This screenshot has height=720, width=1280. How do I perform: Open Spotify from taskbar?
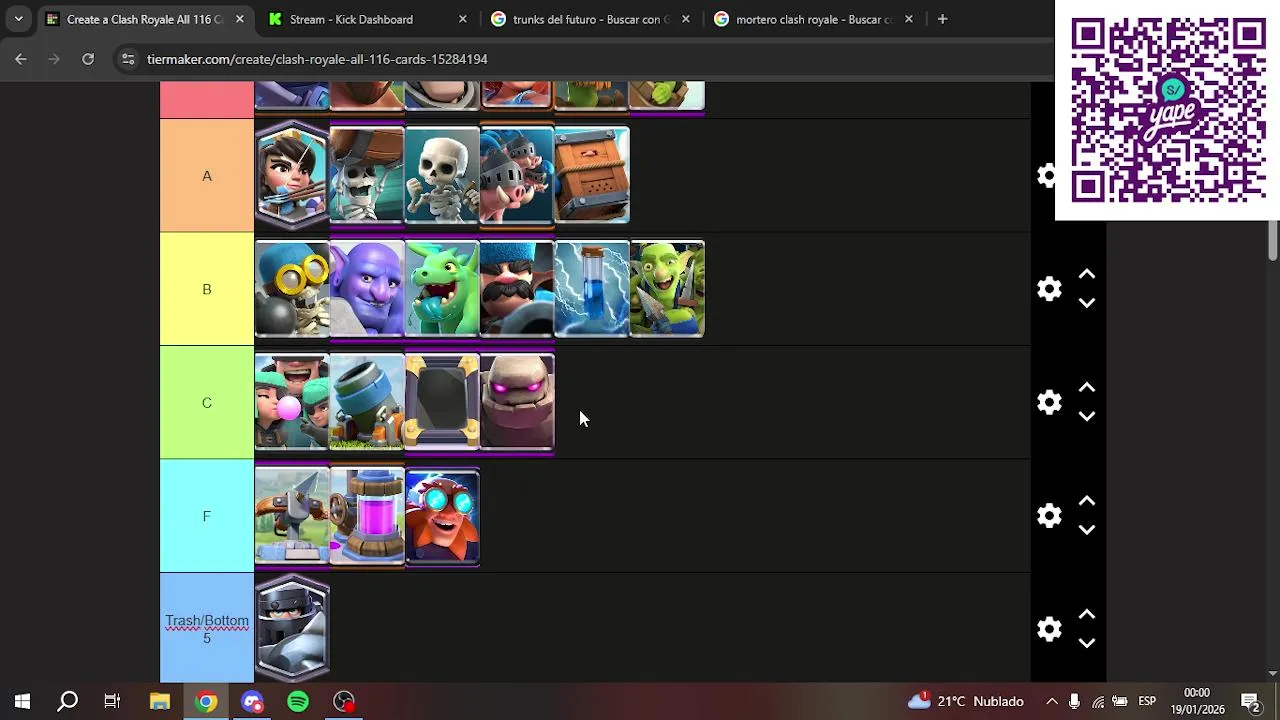click(x=298, y=701)
